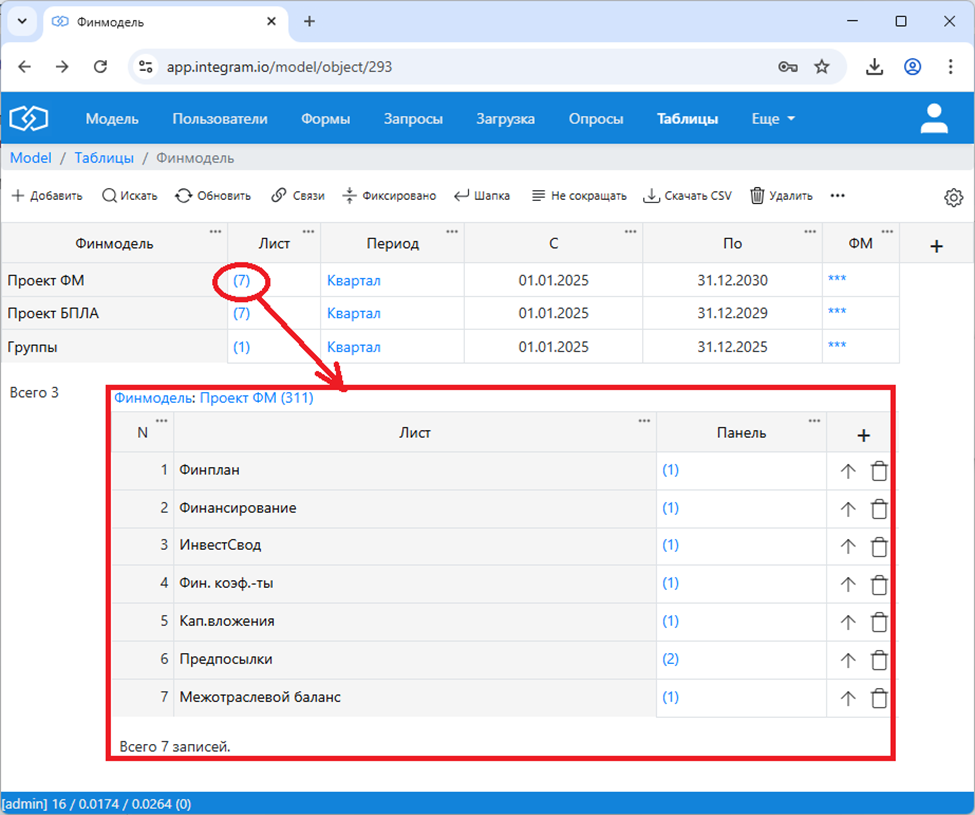Click the Скачать CSV download button
The height and width of the screenshot is (815, 975).
[687, 196]
